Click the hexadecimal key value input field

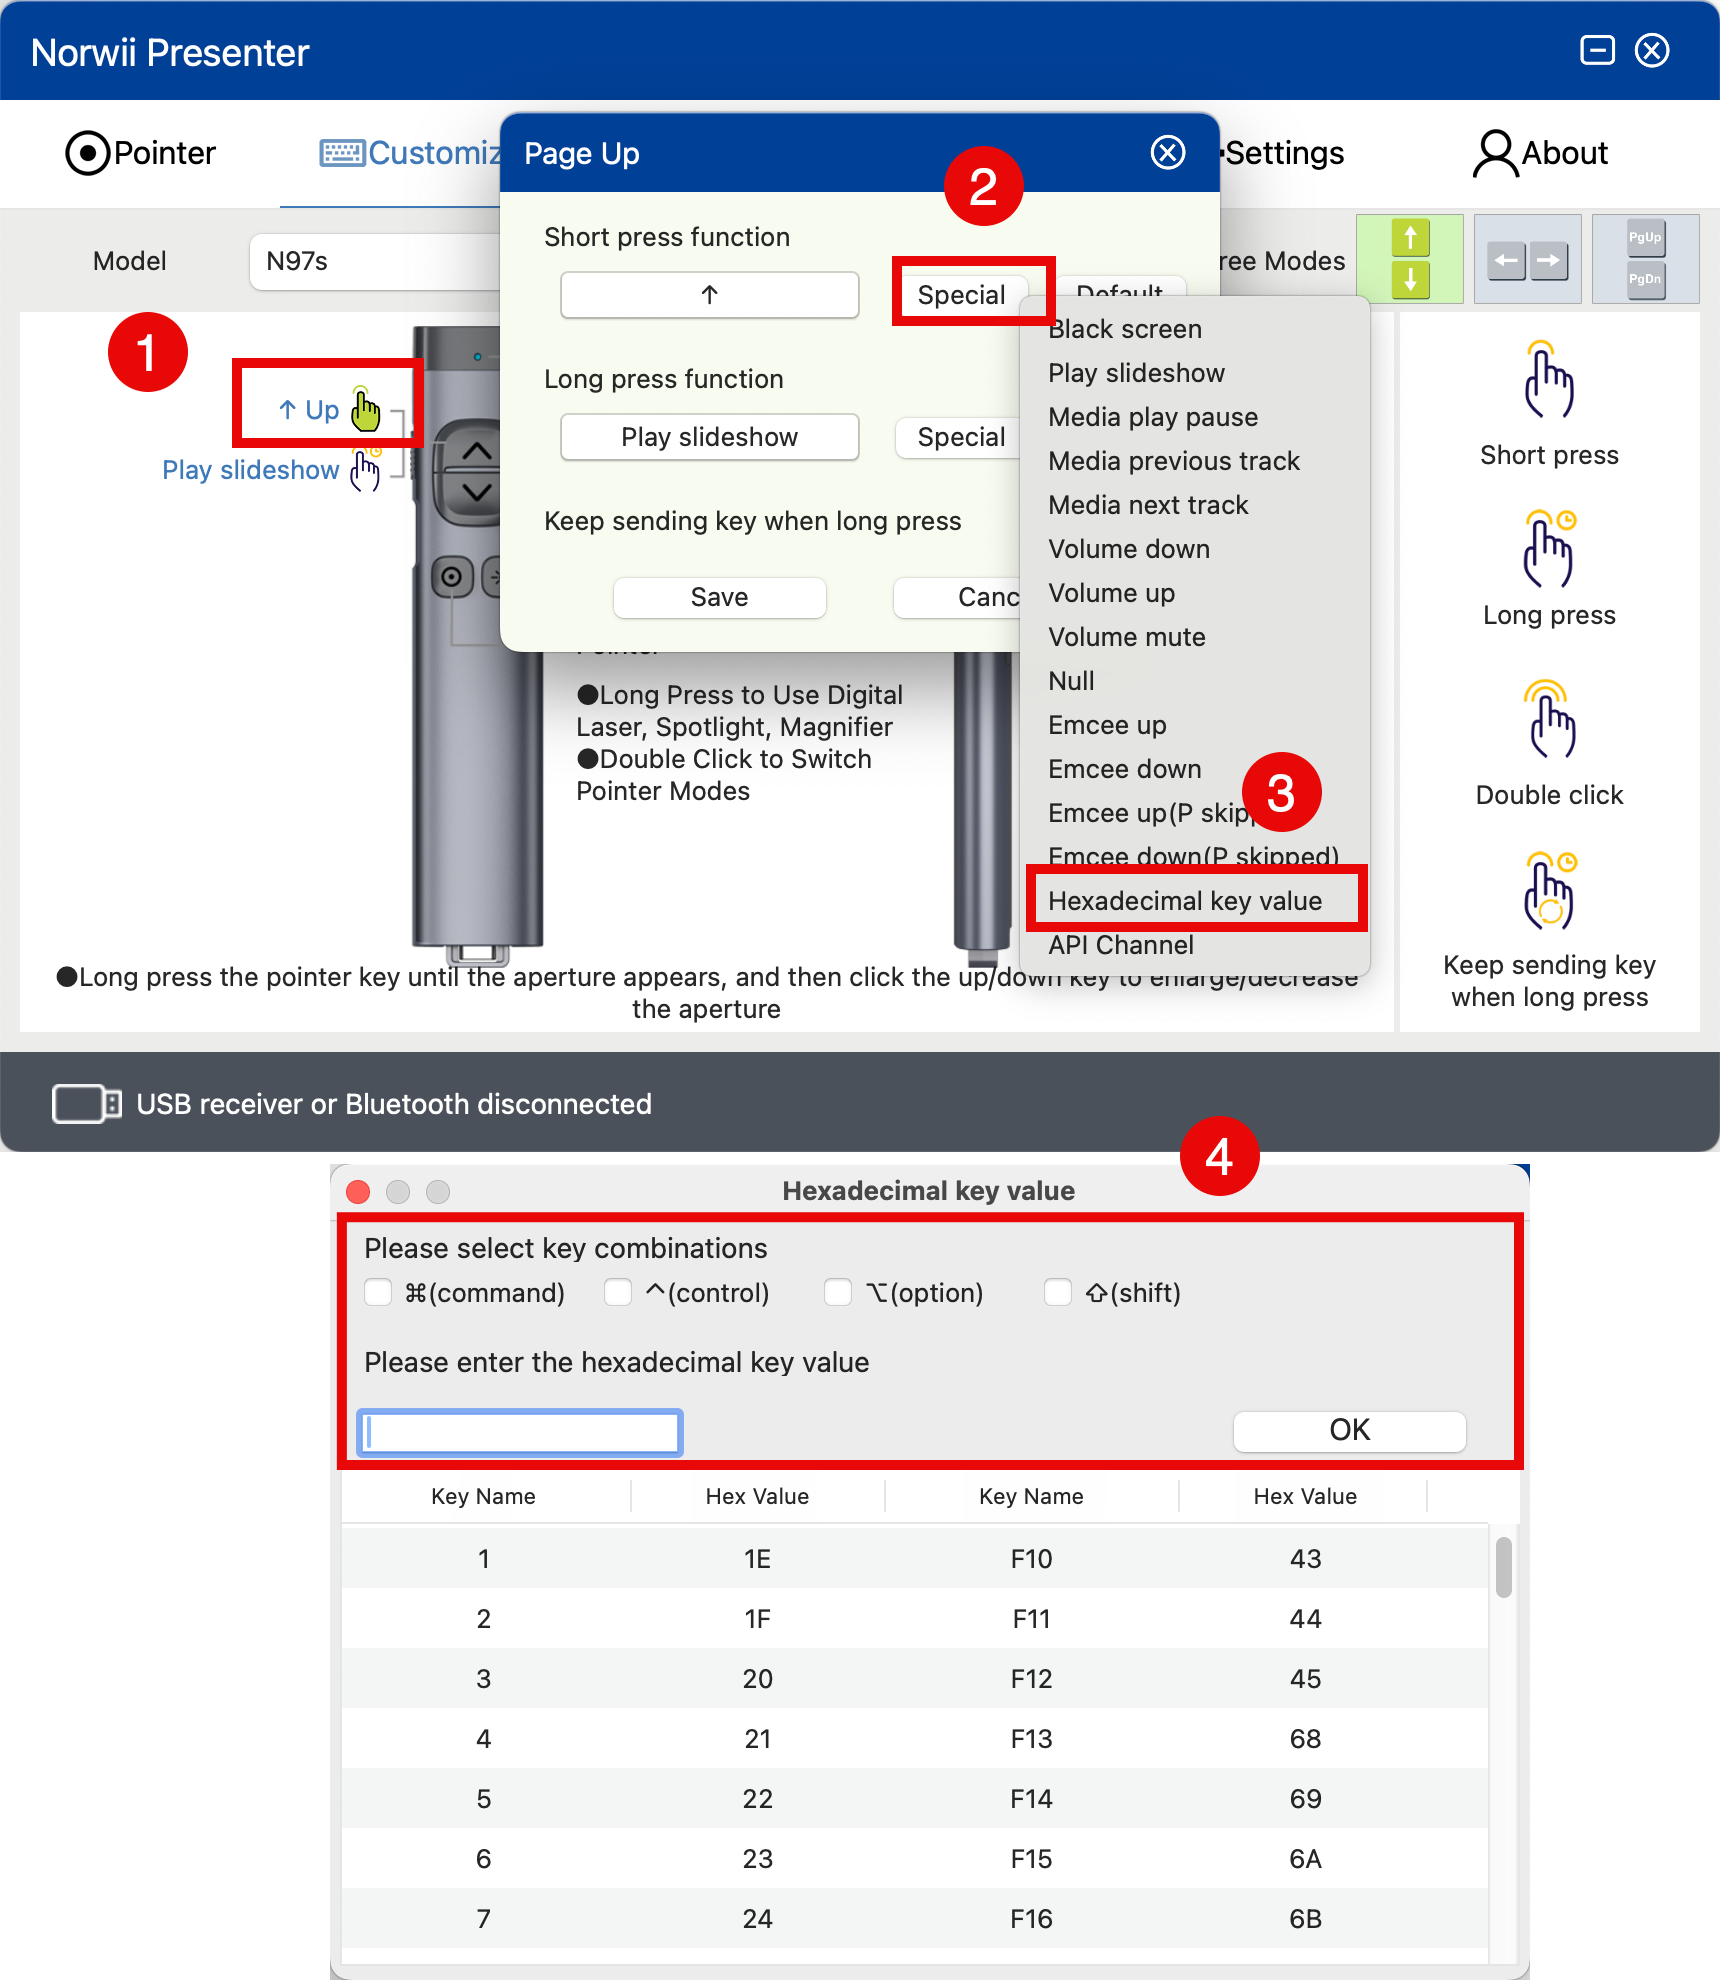coord(520,1433)
